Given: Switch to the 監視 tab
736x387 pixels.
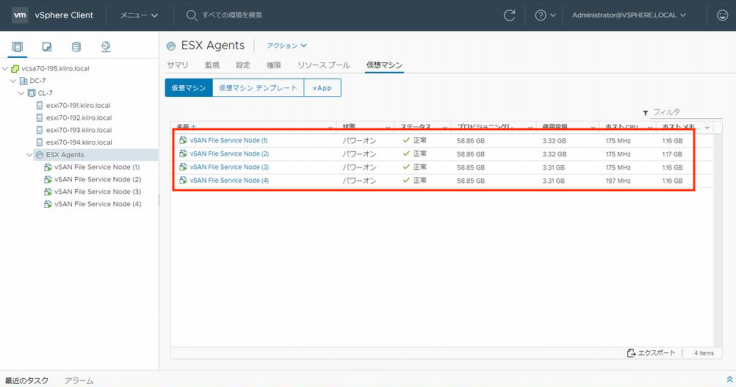Looking at the screenshot, I should click(212, 65).
